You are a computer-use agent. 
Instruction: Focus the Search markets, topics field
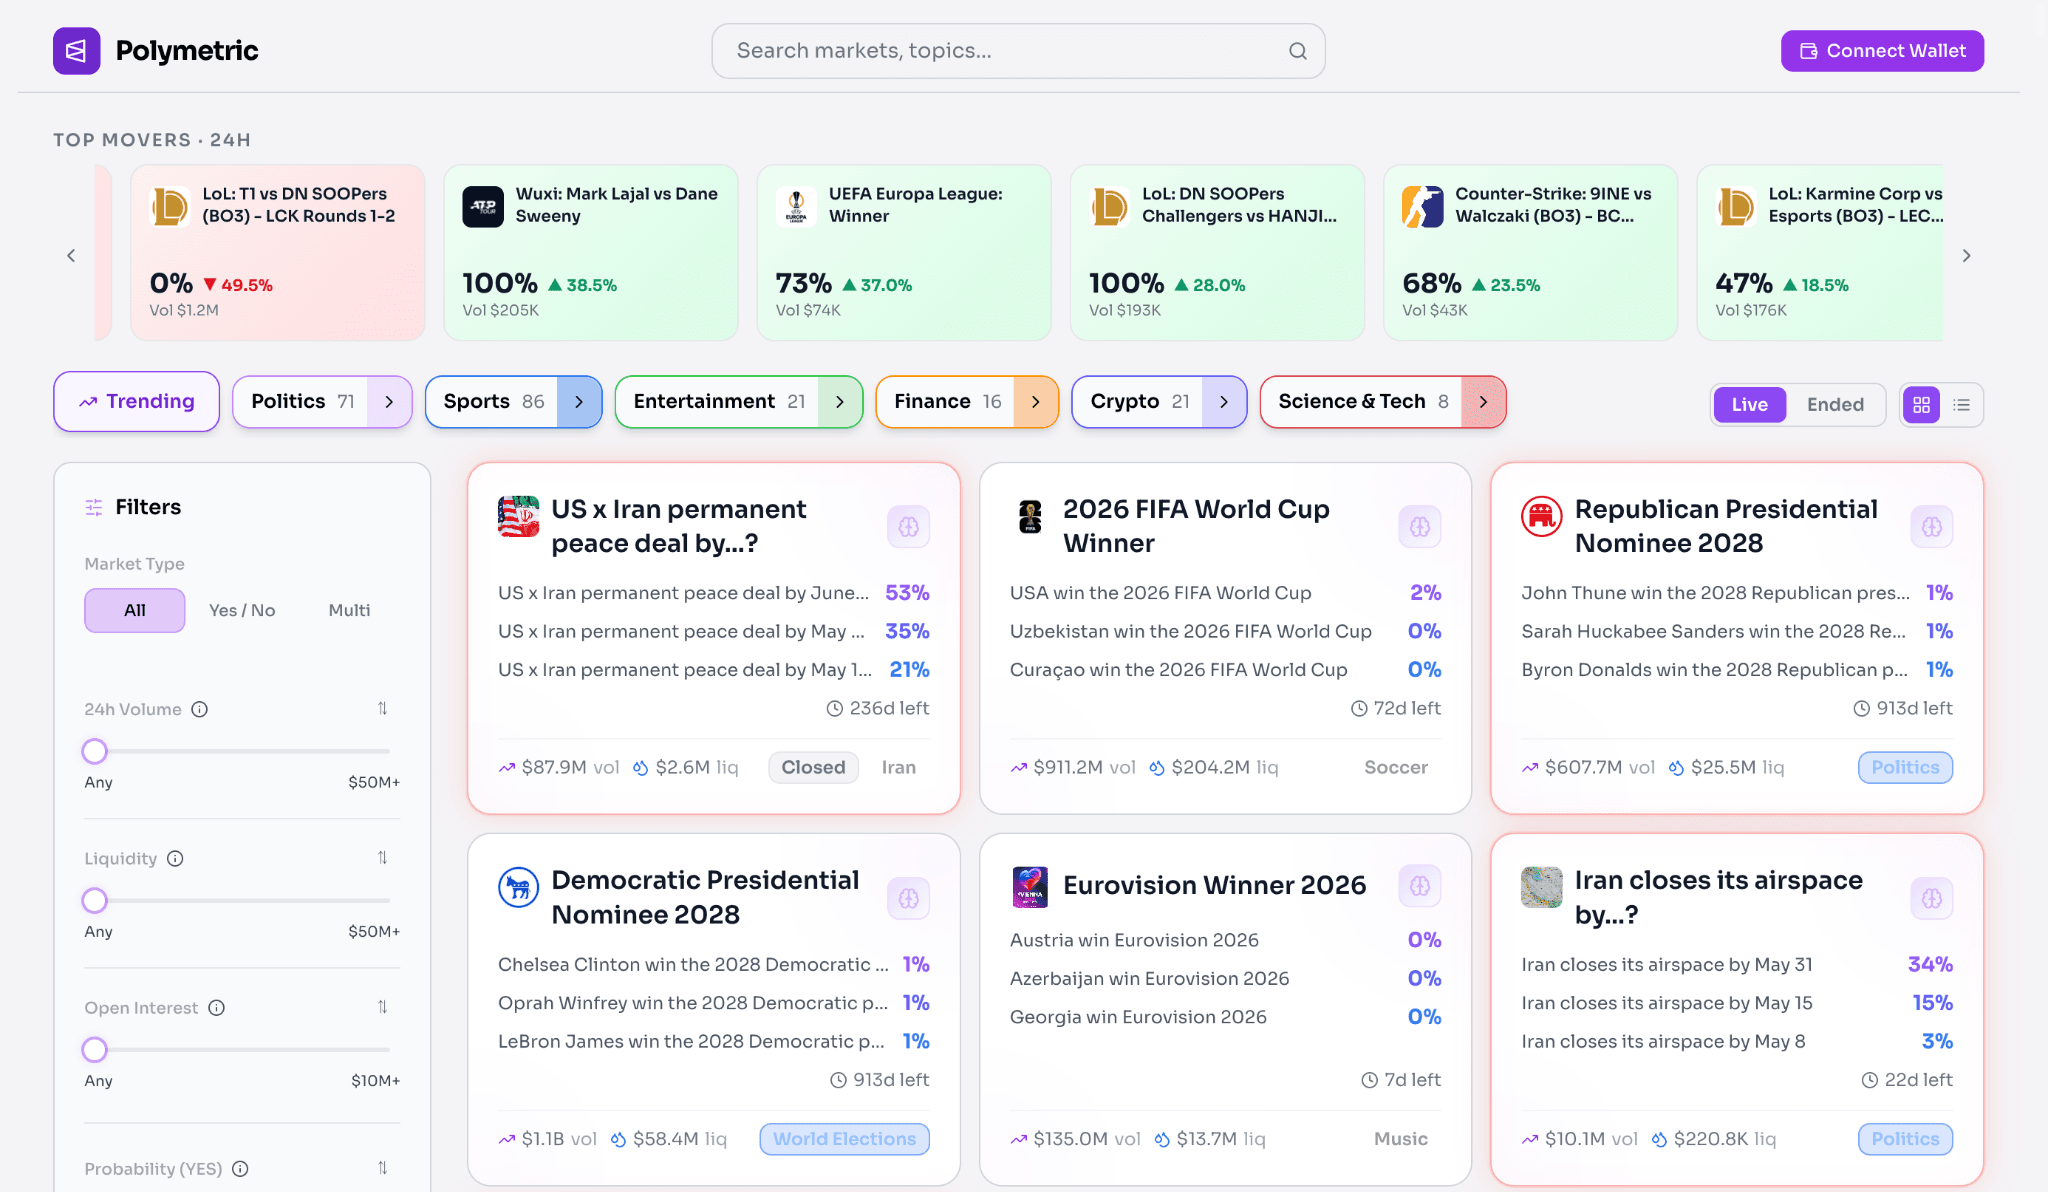click(1018, 51)
